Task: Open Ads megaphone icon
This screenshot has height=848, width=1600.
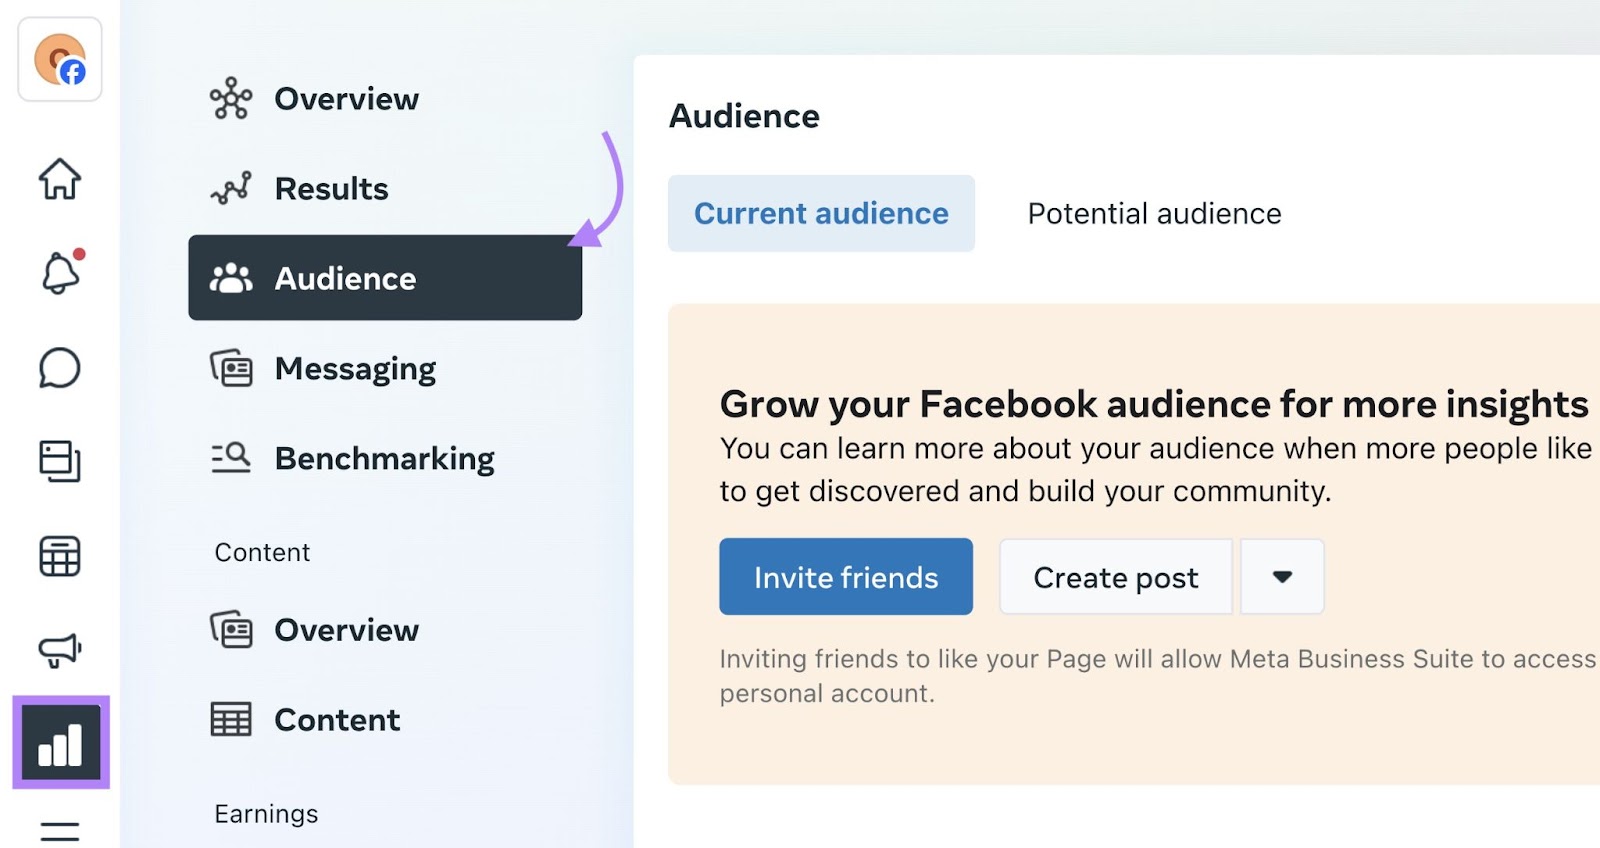Action: [60, 650]
